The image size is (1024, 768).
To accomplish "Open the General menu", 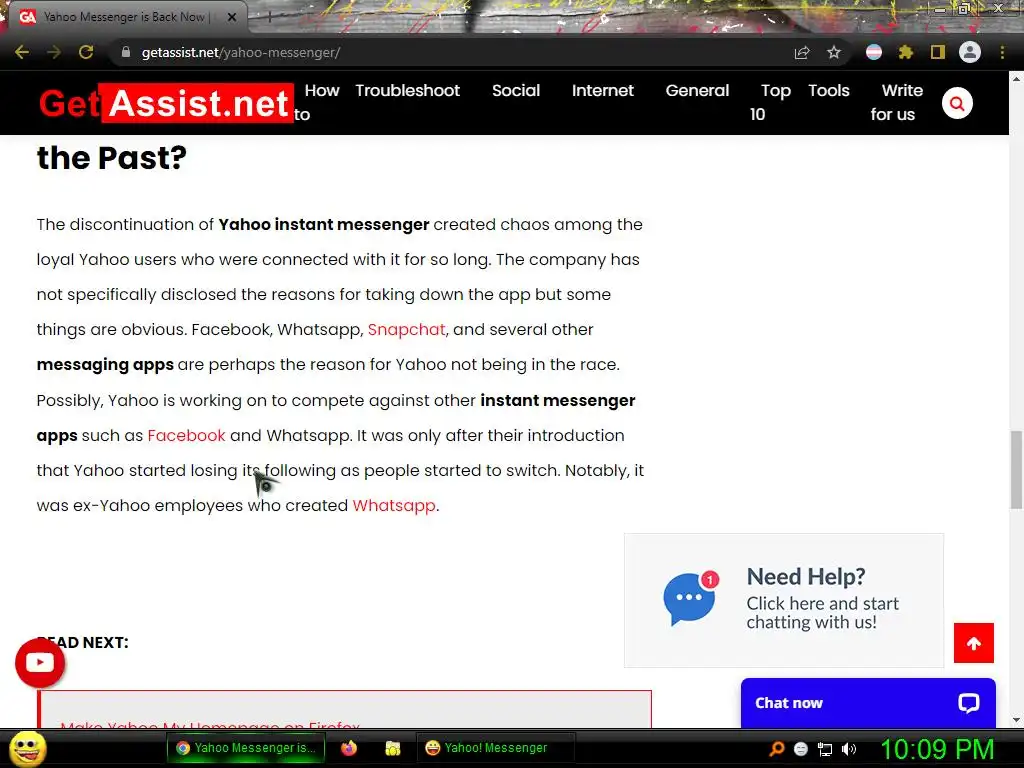I will tap(697, 91).
